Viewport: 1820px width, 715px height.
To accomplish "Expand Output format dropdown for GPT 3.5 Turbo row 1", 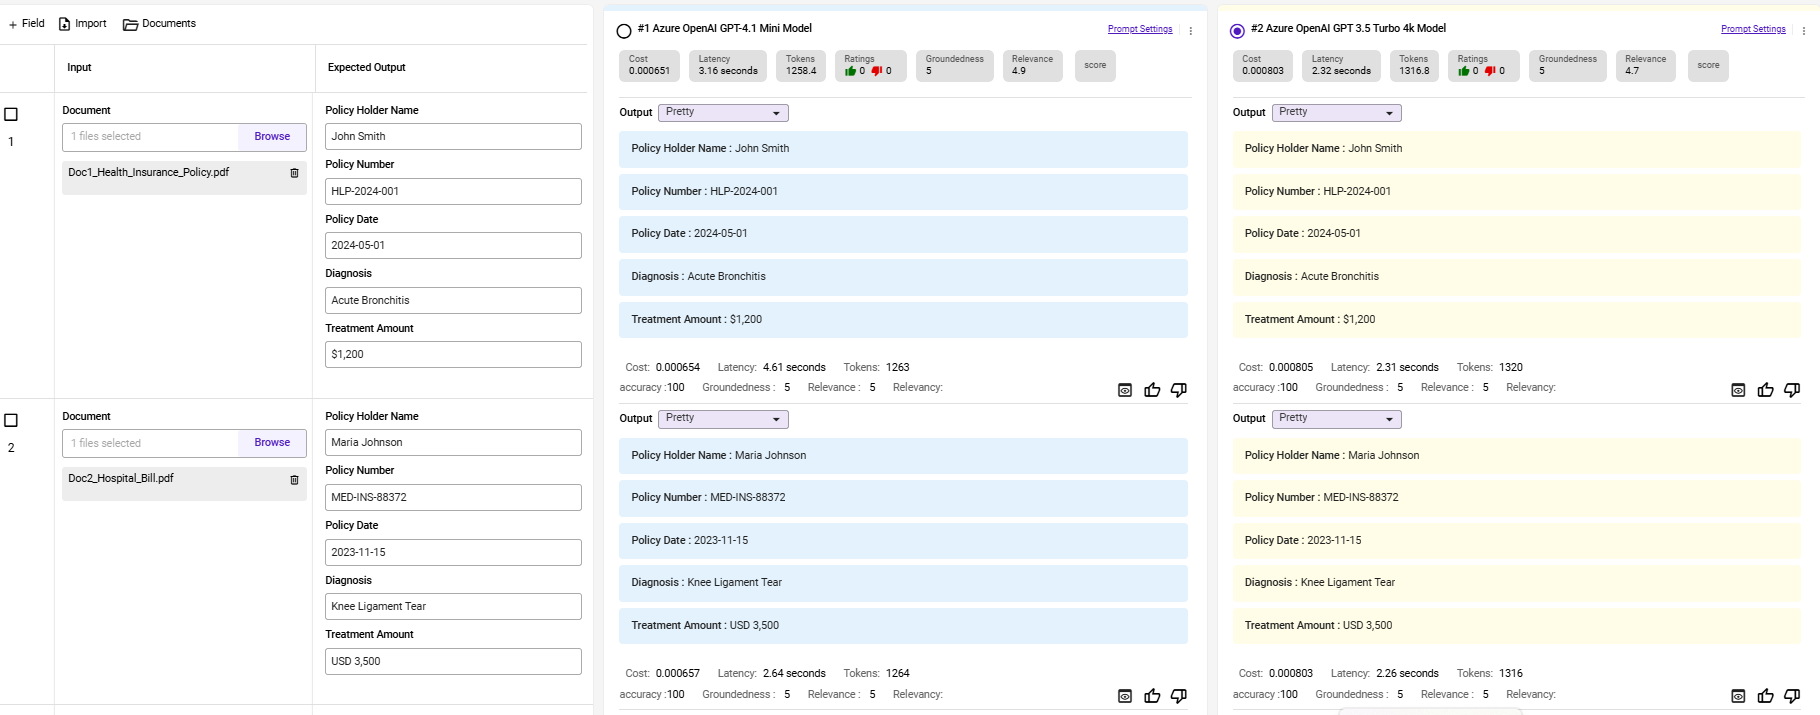I will (x=1336, y=113).
